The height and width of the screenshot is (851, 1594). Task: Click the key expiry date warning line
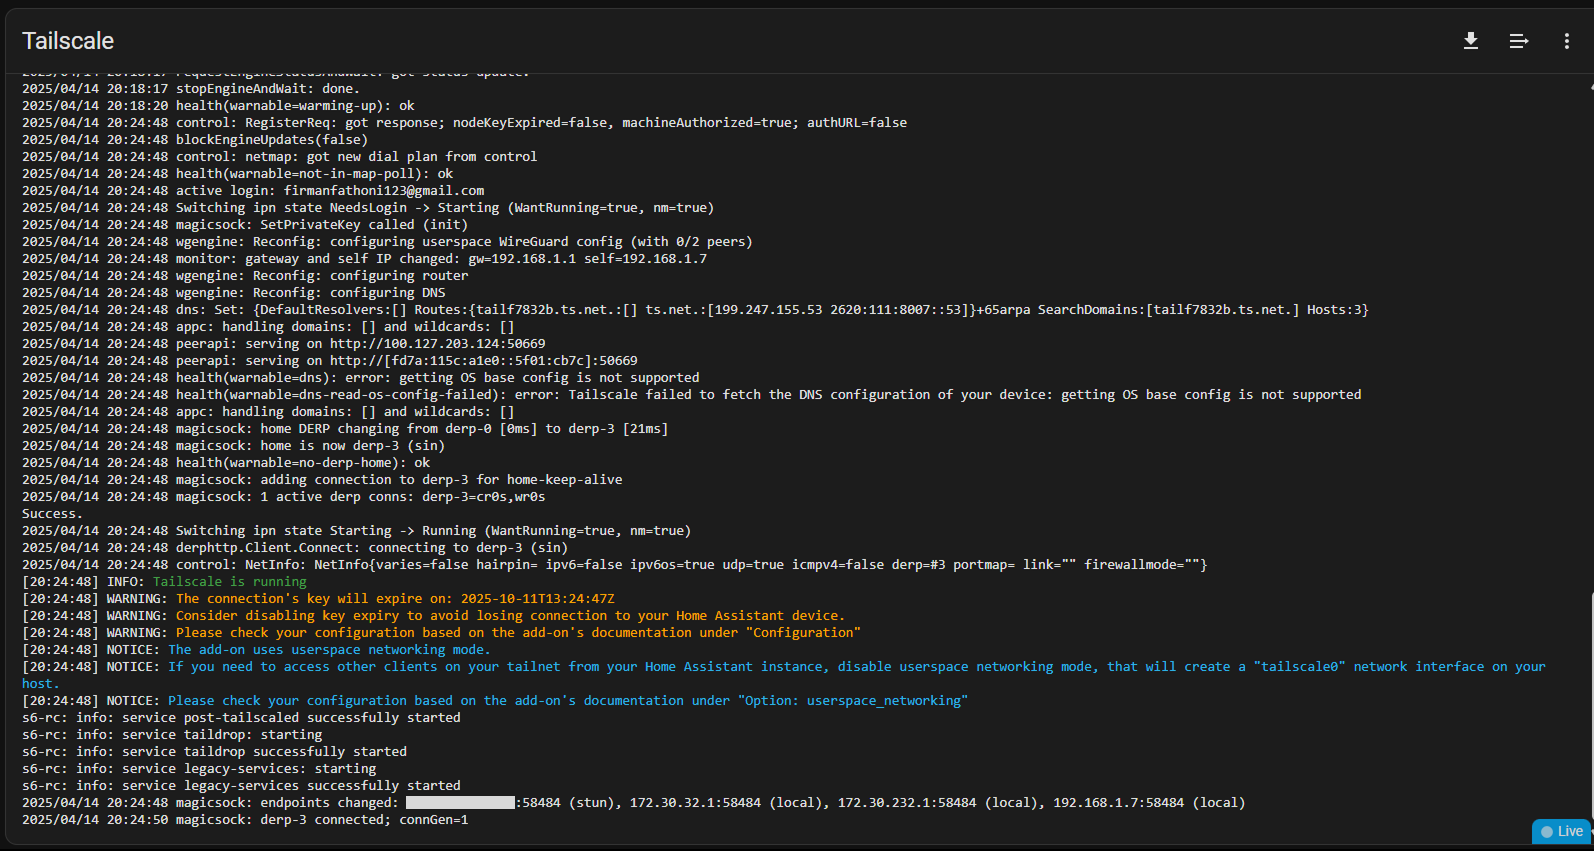395,599
